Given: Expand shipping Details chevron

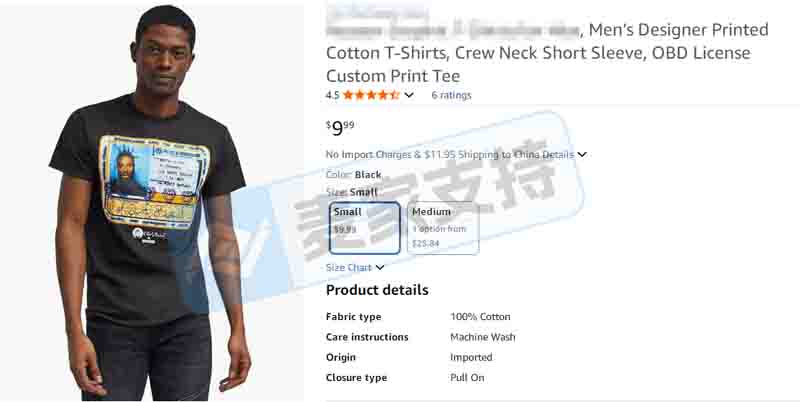Looking at the screenshot, I should click(582, 155).
